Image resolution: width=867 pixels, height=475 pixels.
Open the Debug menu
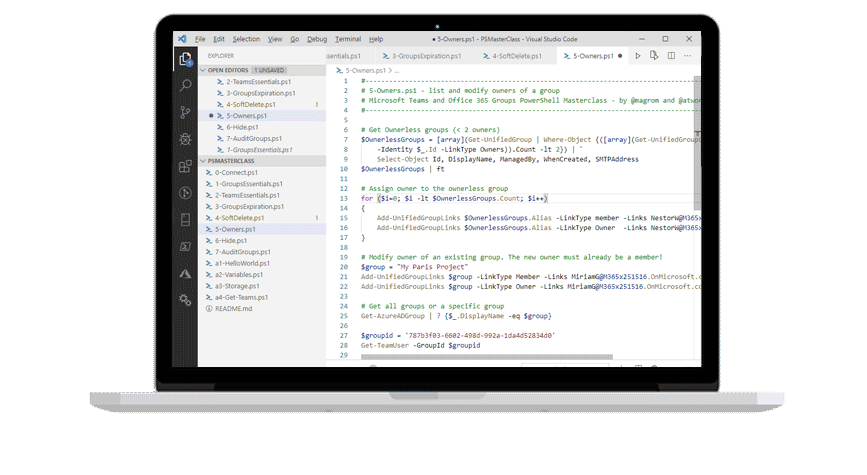click(x=317, y=39)
